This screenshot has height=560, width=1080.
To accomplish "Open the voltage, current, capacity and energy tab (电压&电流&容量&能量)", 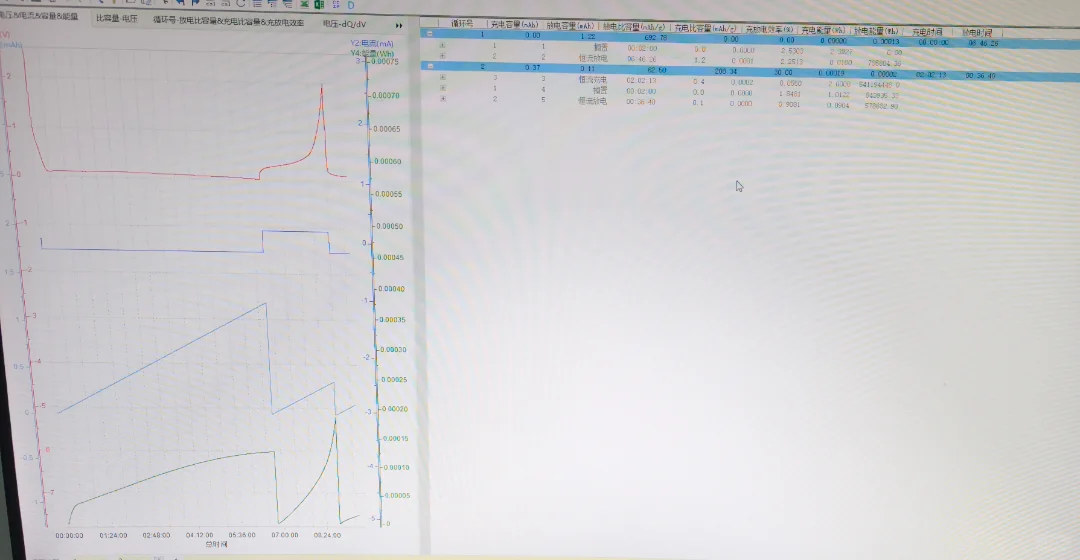I will 40,16.
